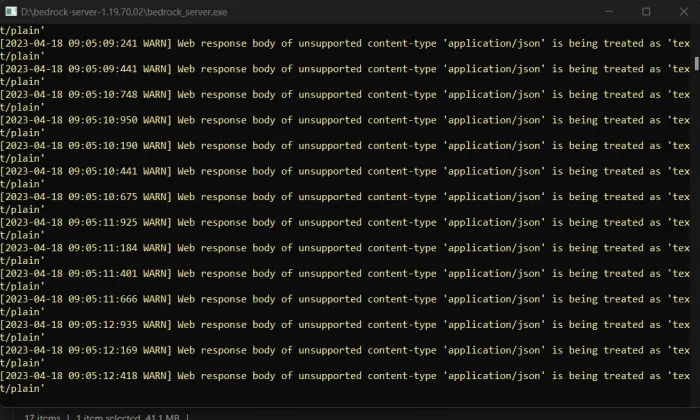Click the console vertical scrollbar thumb
The width and height of the screenshot is (700, 420).
tap(696, 63)
